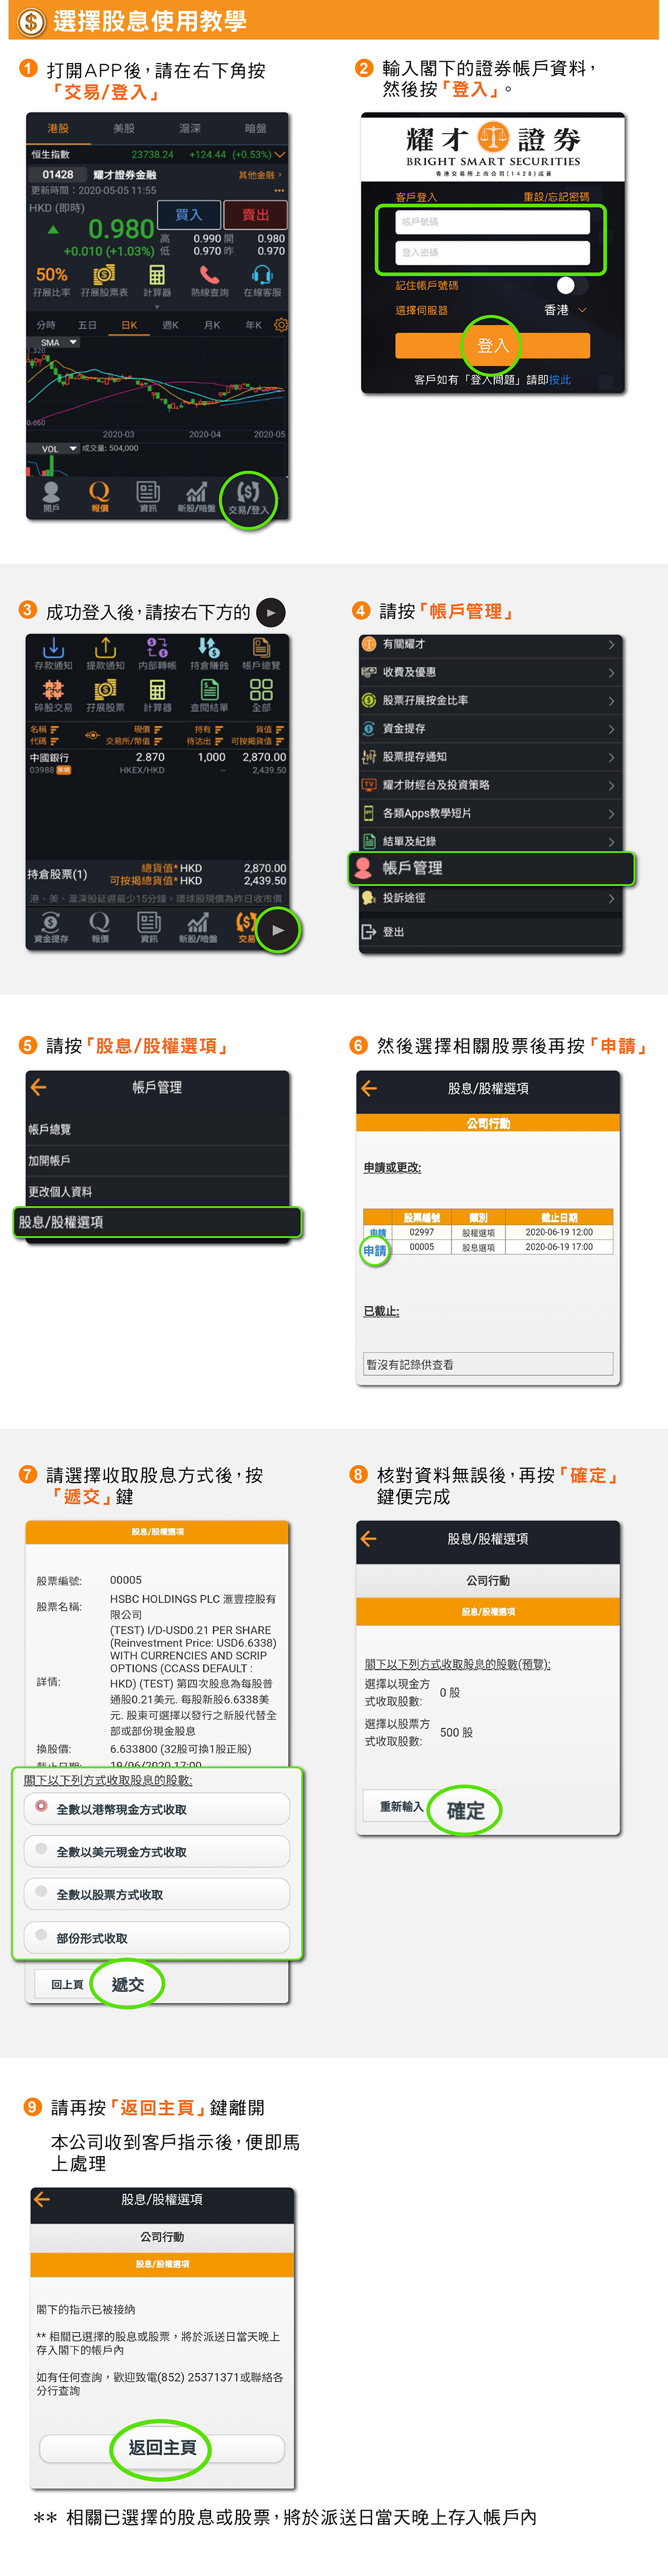Tap the 確定 confirm button
Image resolution: width=668 pixels, height=2576 pixels.
[x=465, y=1810]
